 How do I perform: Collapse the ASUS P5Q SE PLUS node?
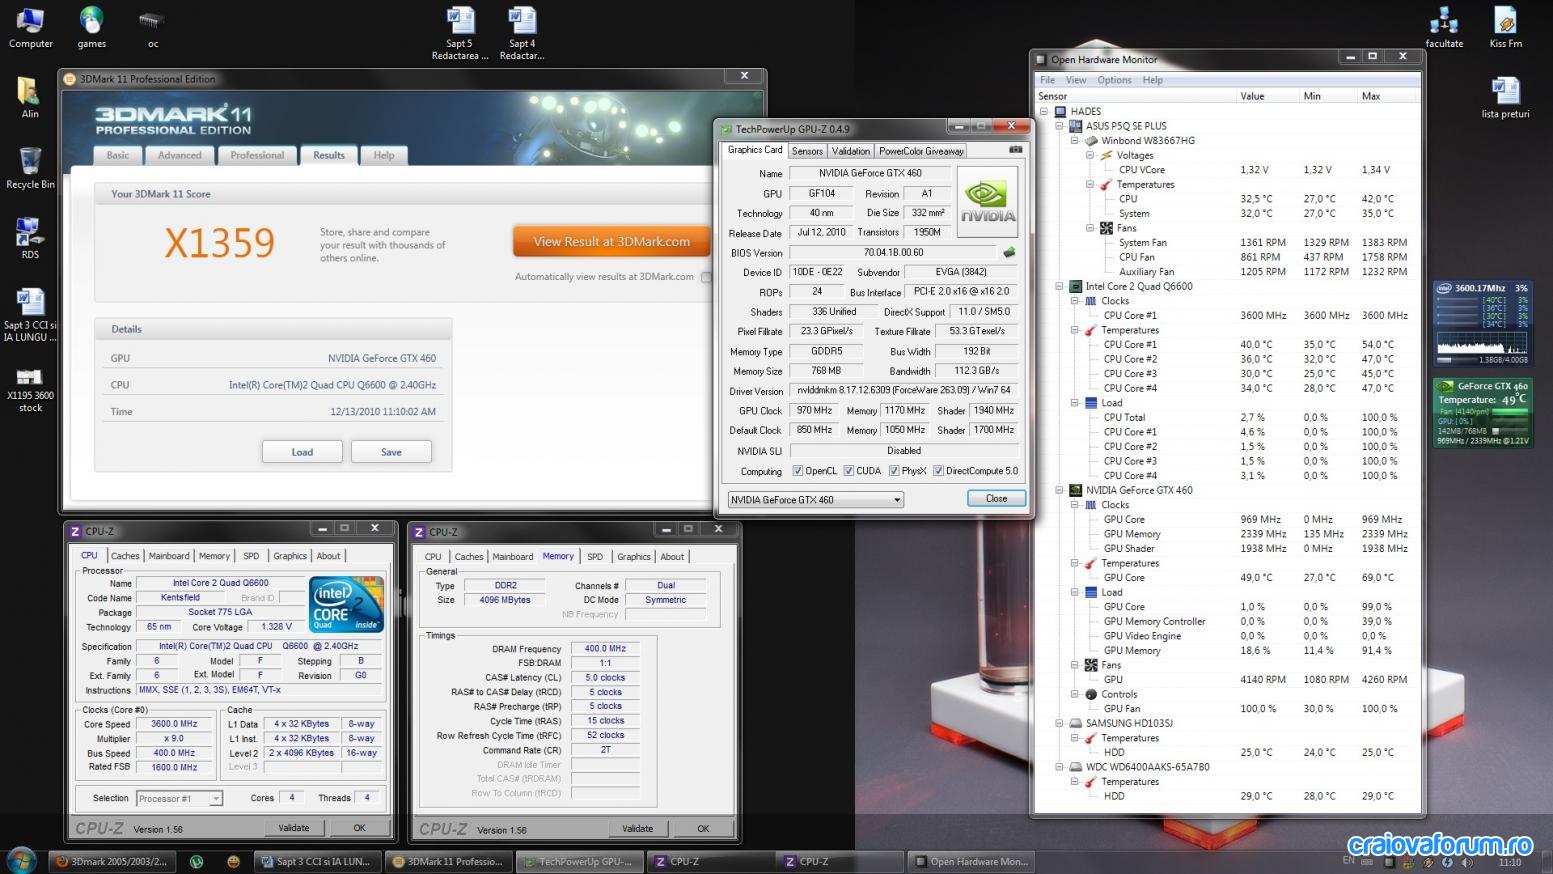[x=1060, y=126]
